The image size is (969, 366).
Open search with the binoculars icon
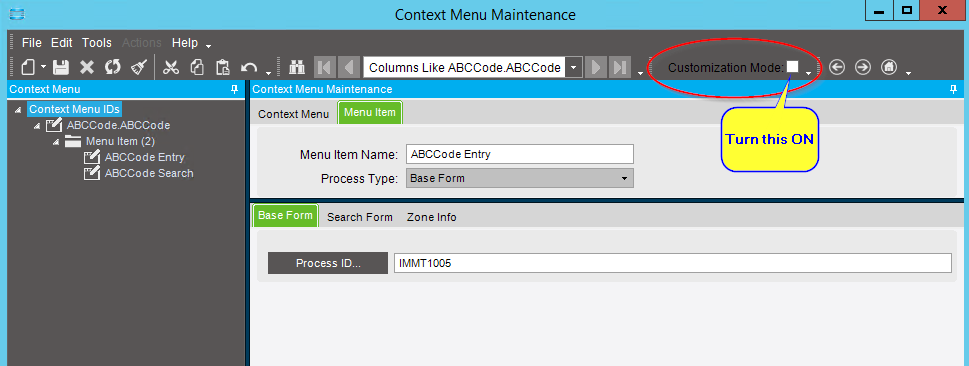pos(298,67)
